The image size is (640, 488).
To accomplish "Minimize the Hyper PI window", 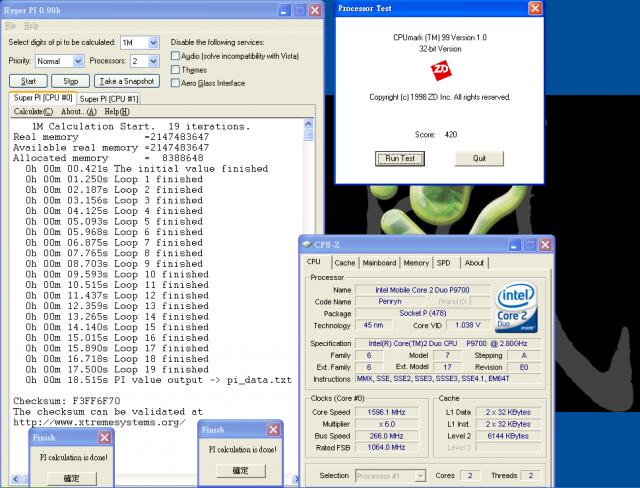I will pyautogui.click(x=284, y=10).
